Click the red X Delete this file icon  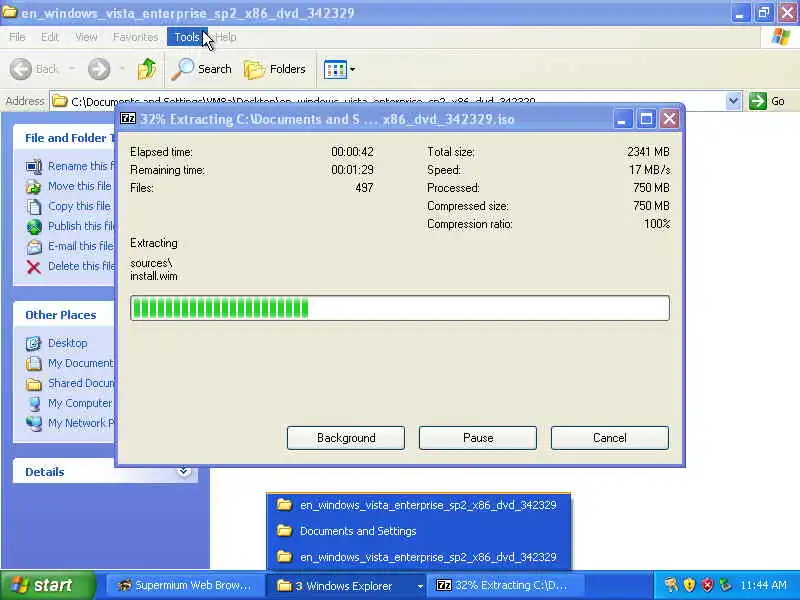point(34,267)
